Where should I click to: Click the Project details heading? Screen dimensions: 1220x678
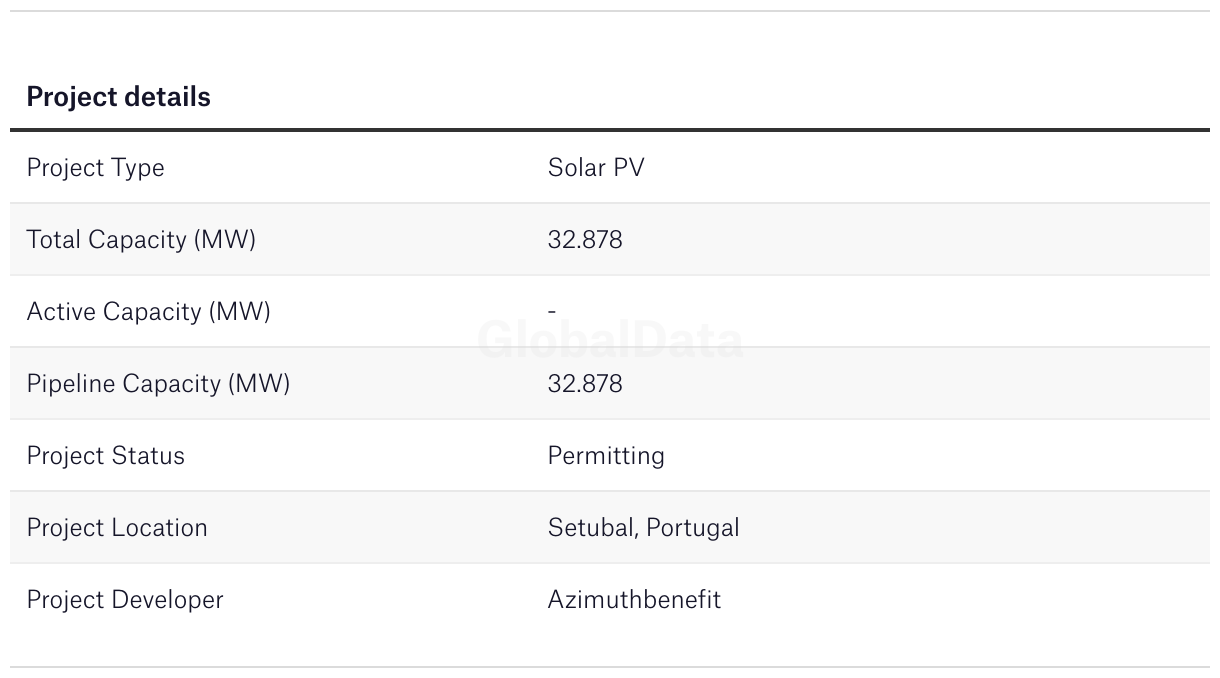click(118, 97)
